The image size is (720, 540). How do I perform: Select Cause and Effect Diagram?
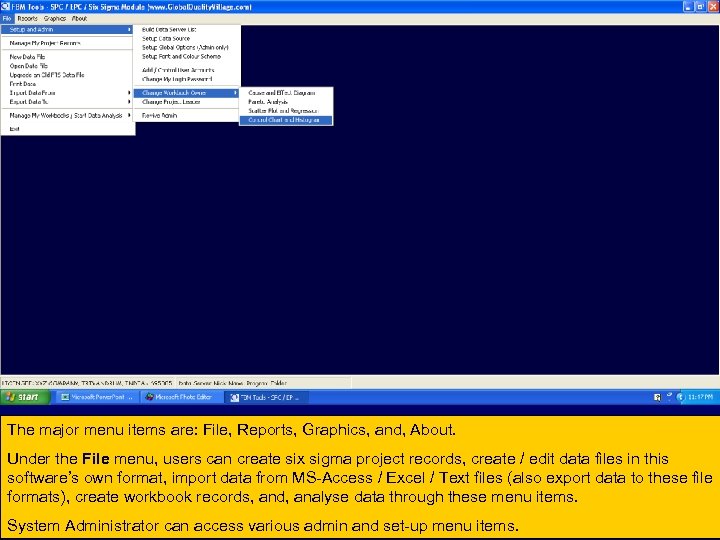(286, 93)
